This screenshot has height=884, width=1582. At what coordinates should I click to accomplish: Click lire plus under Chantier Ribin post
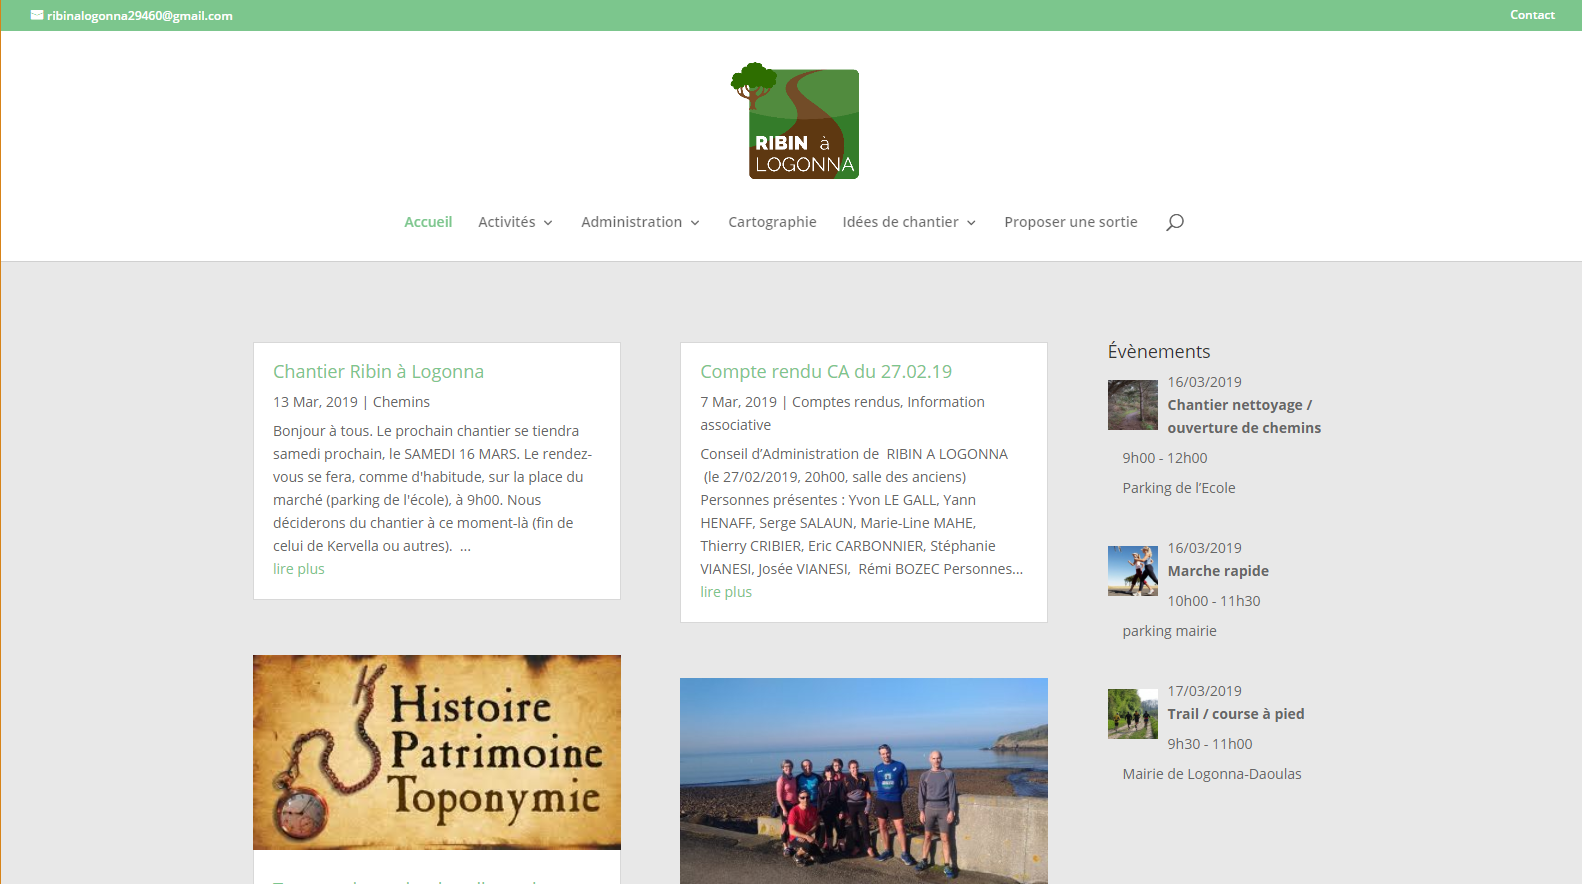tap(299, 569)
